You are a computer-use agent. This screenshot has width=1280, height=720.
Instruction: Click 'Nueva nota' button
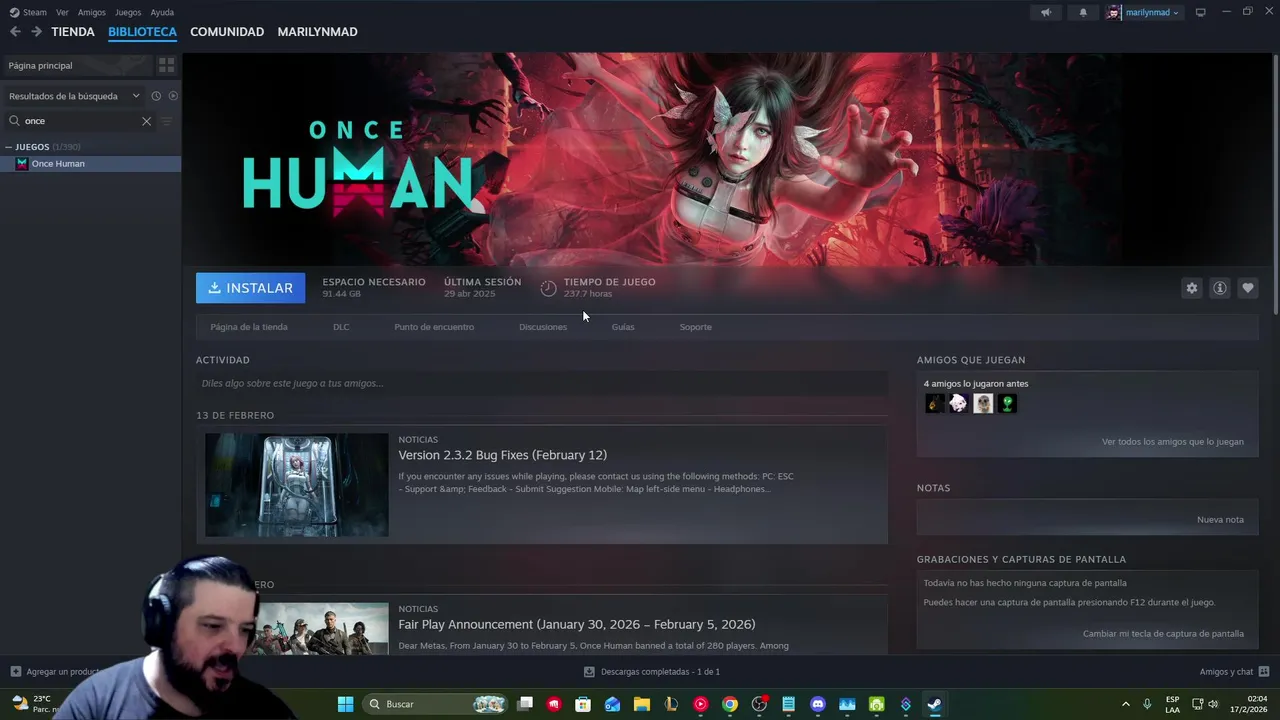click(1220, 520)
